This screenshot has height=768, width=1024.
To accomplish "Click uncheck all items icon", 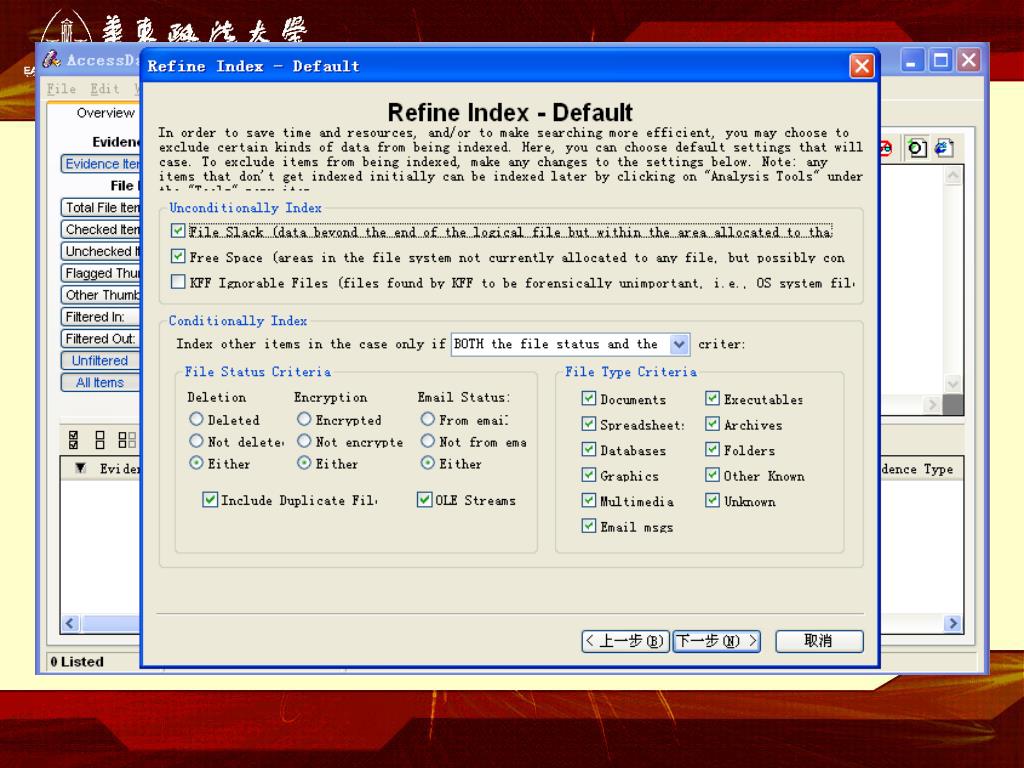I will tap(100, 440).
